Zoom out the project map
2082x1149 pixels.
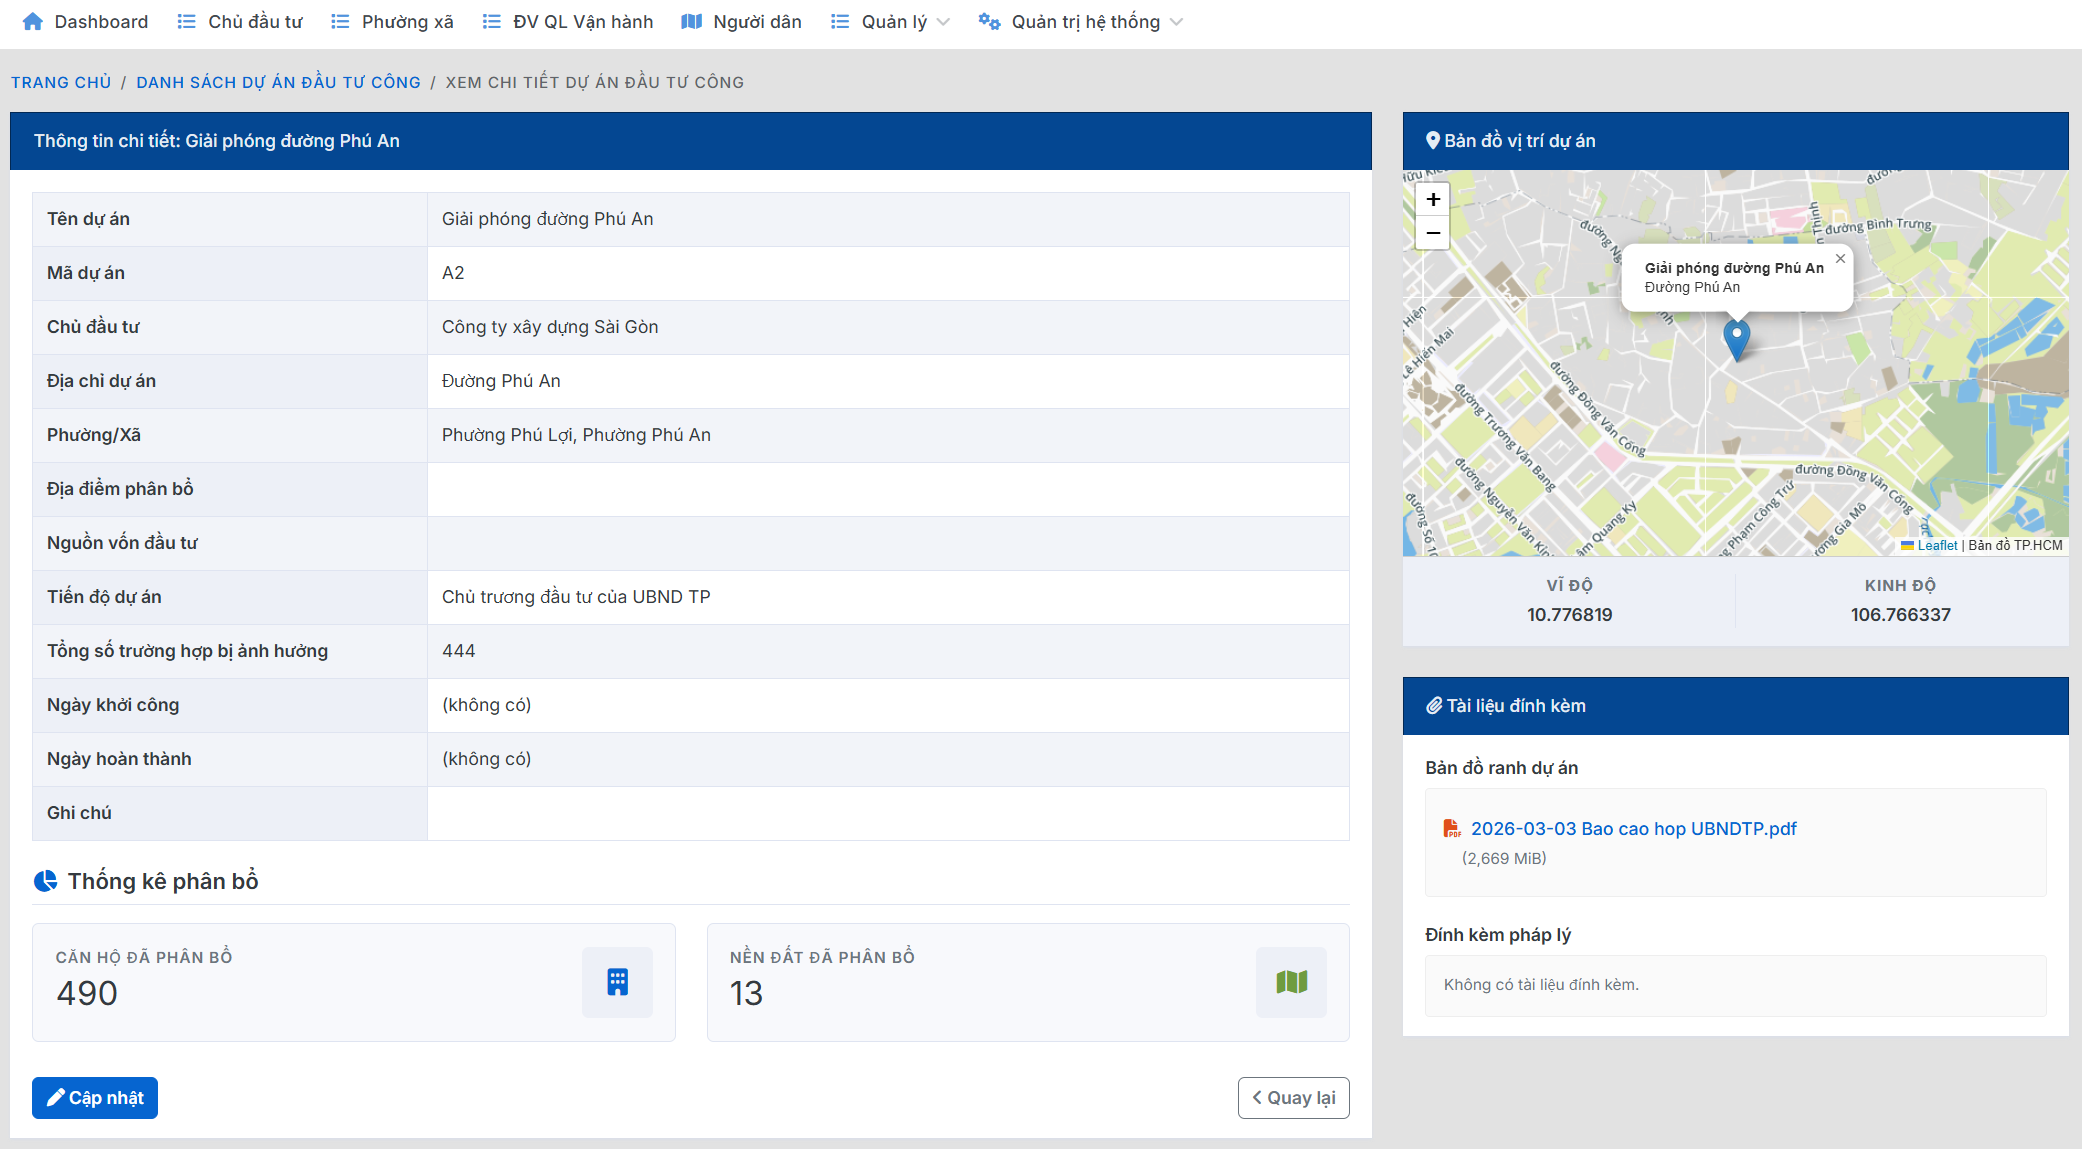(x=1433, y=232)
